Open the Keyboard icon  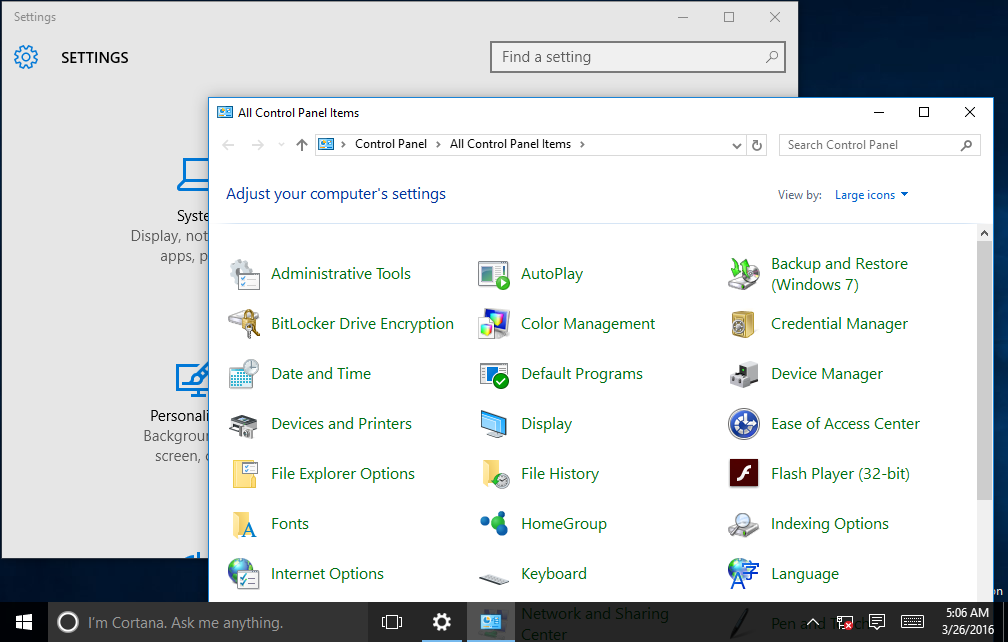point(494,579)
